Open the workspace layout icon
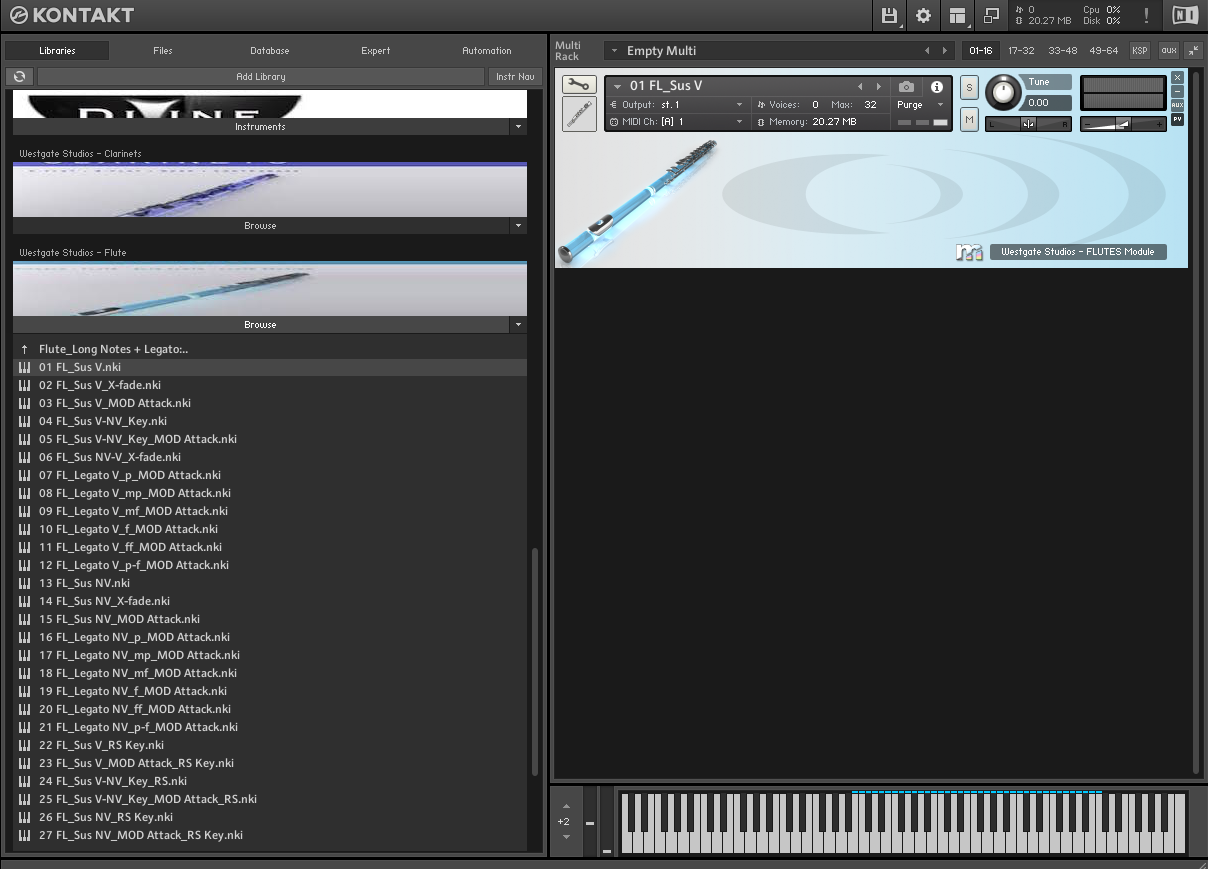The image size is (1208, 869). coord(957,15)
